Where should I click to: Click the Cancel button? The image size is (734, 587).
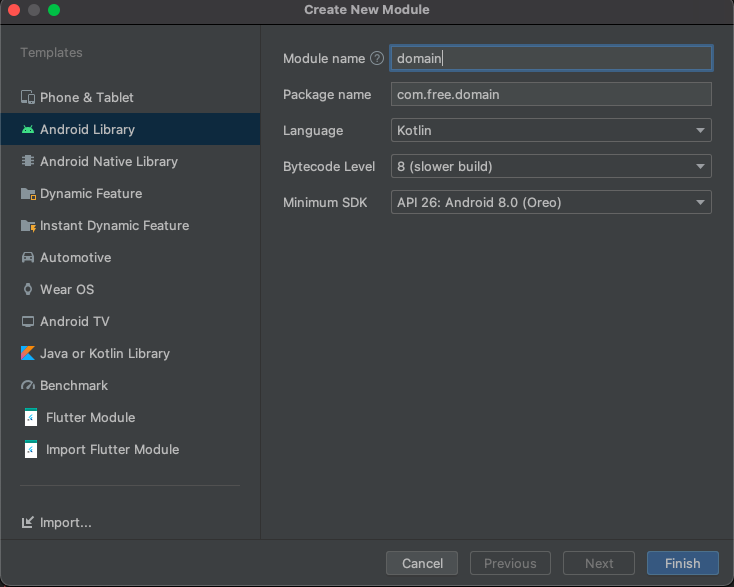(x=422, y=563)
